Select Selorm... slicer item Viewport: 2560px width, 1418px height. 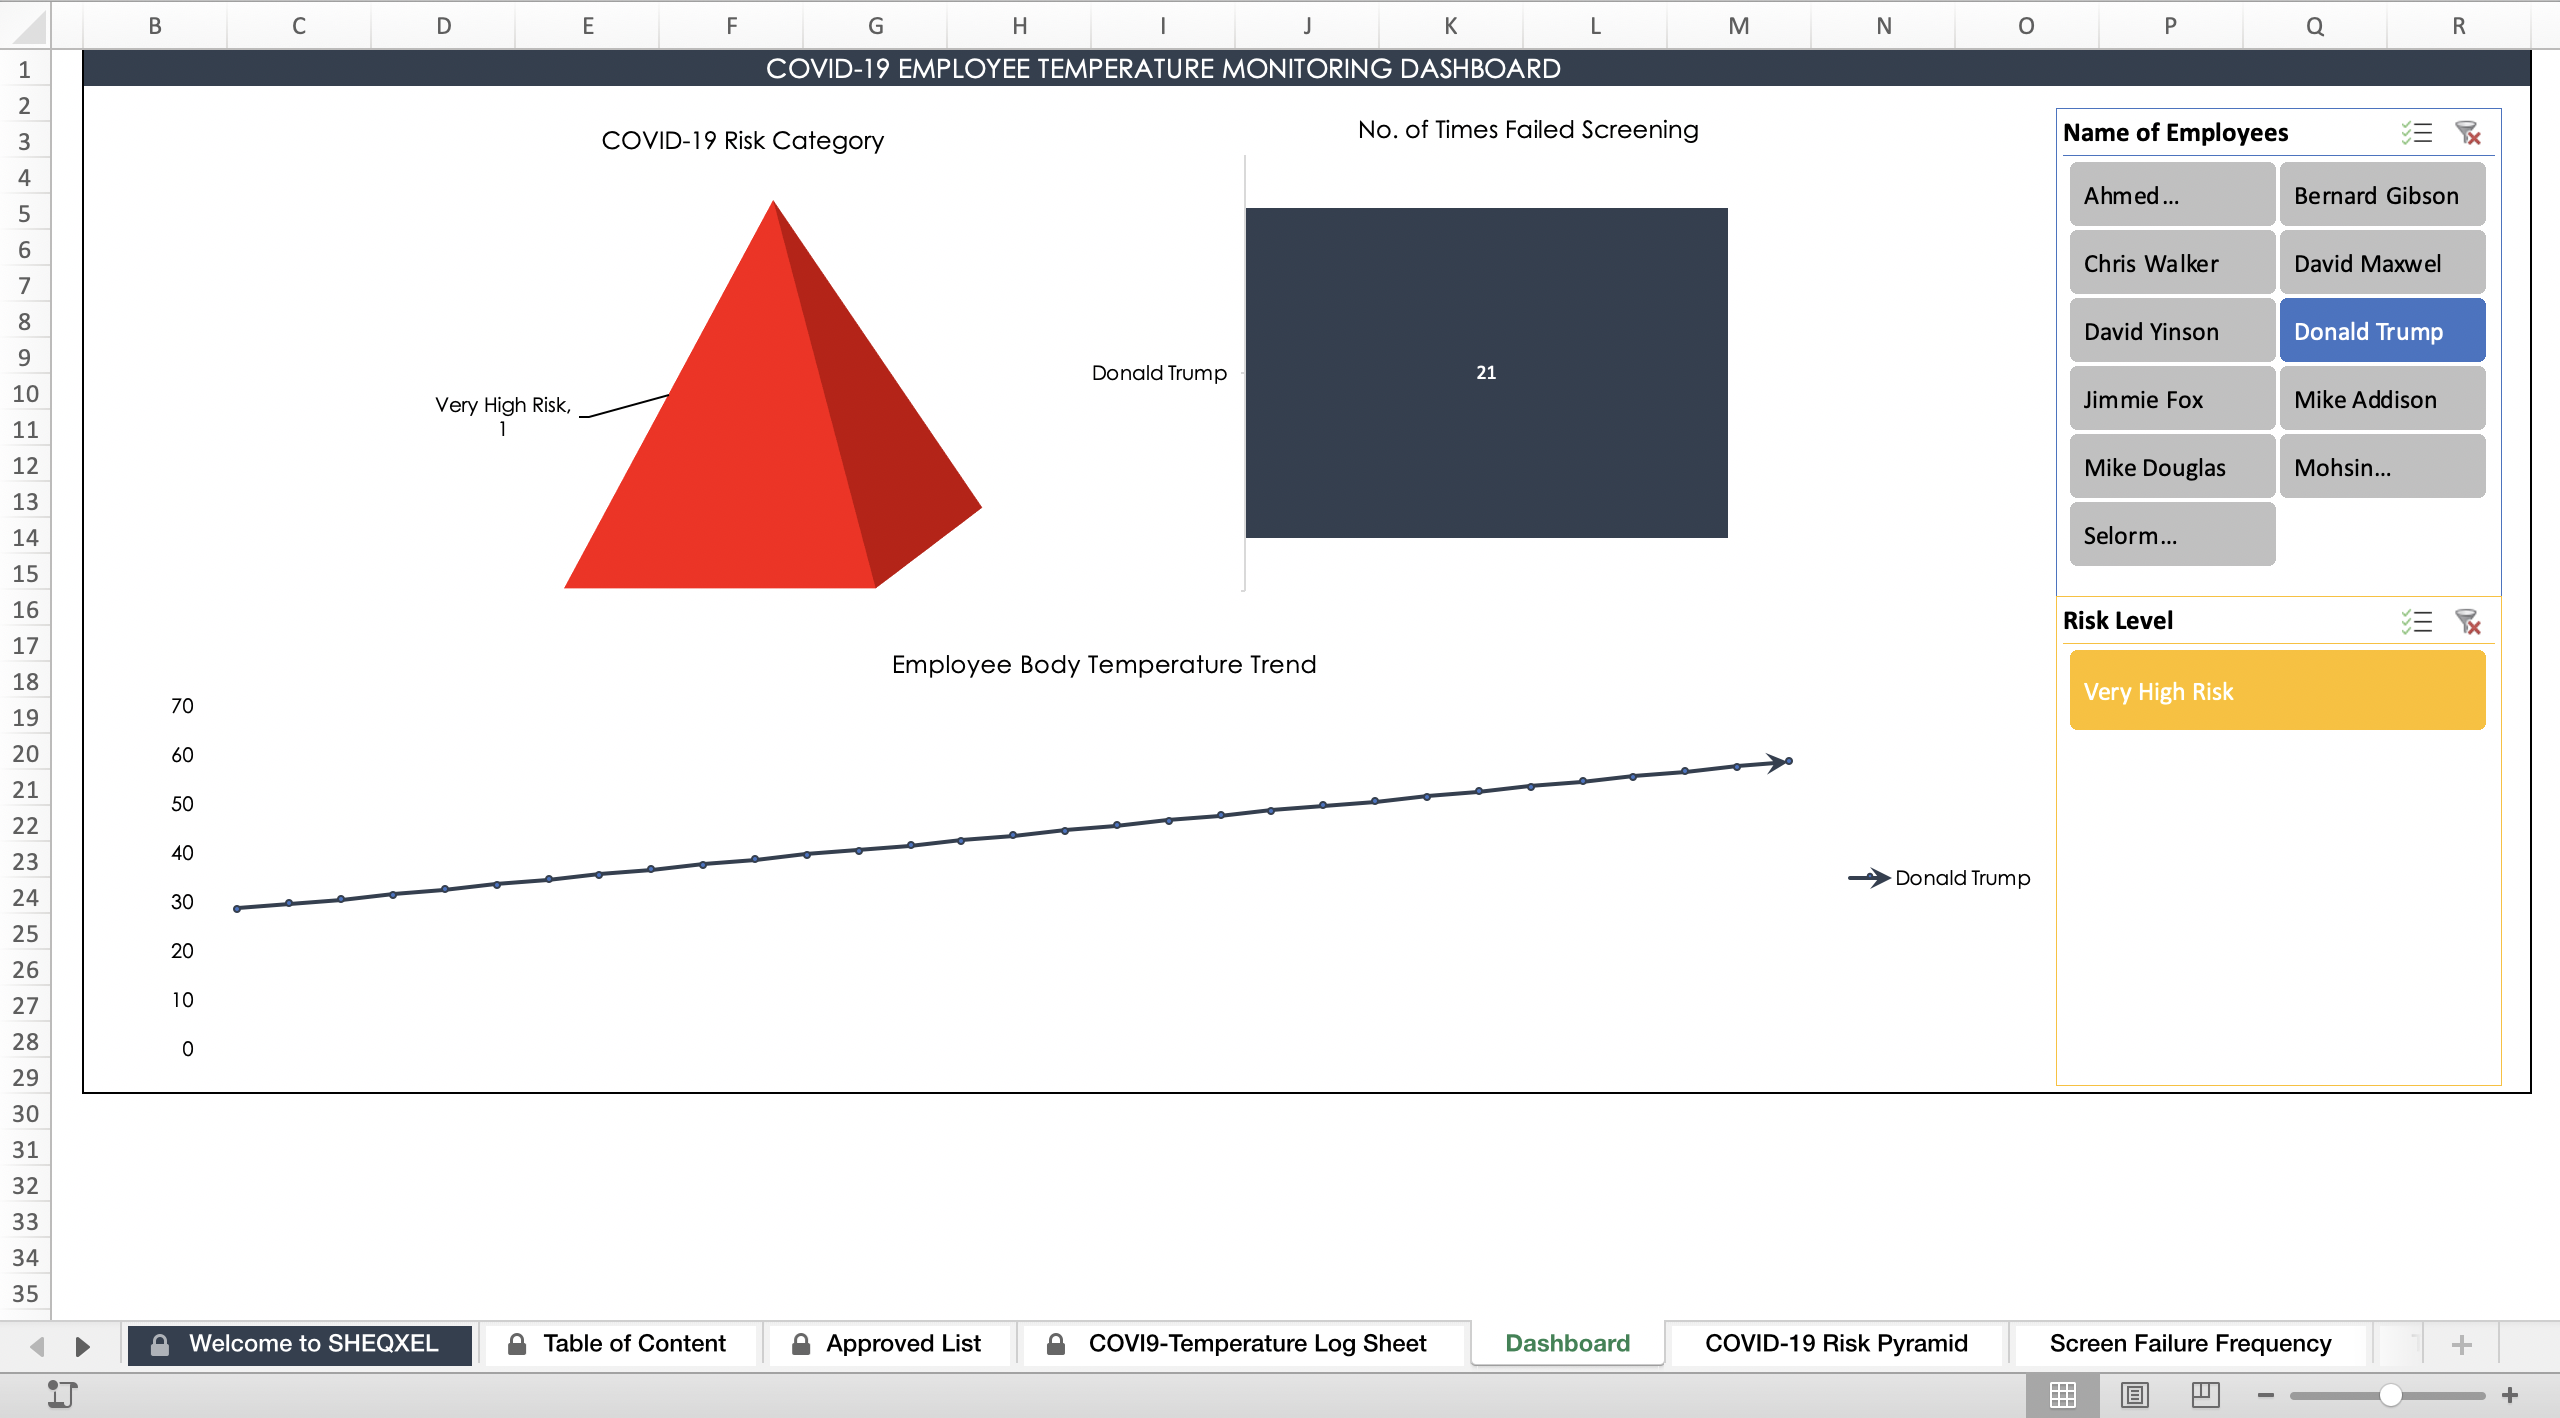pos(2172,535)
